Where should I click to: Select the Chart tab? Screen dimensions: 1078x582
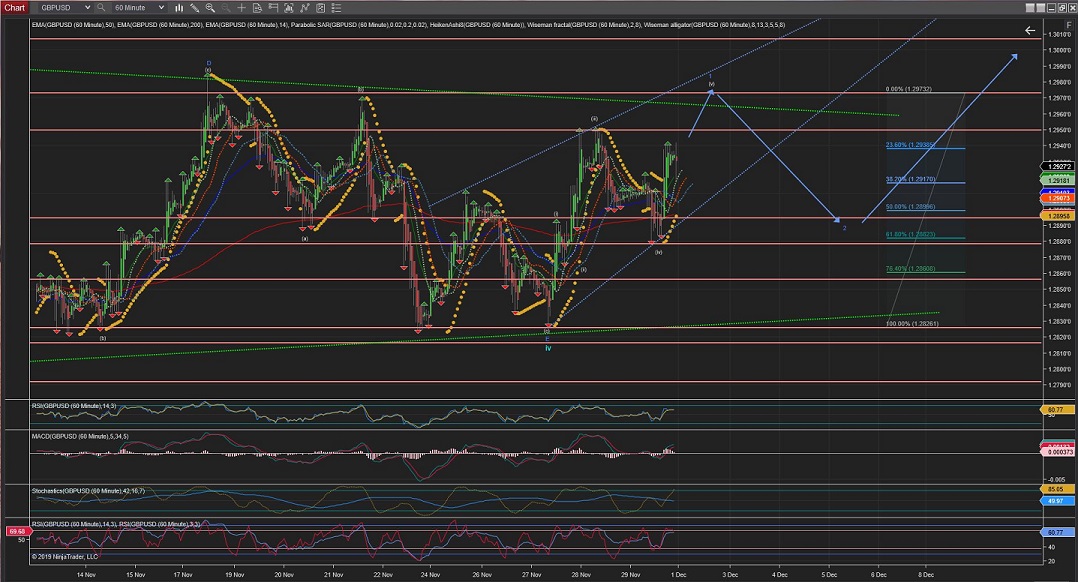(x=13, y=7)
